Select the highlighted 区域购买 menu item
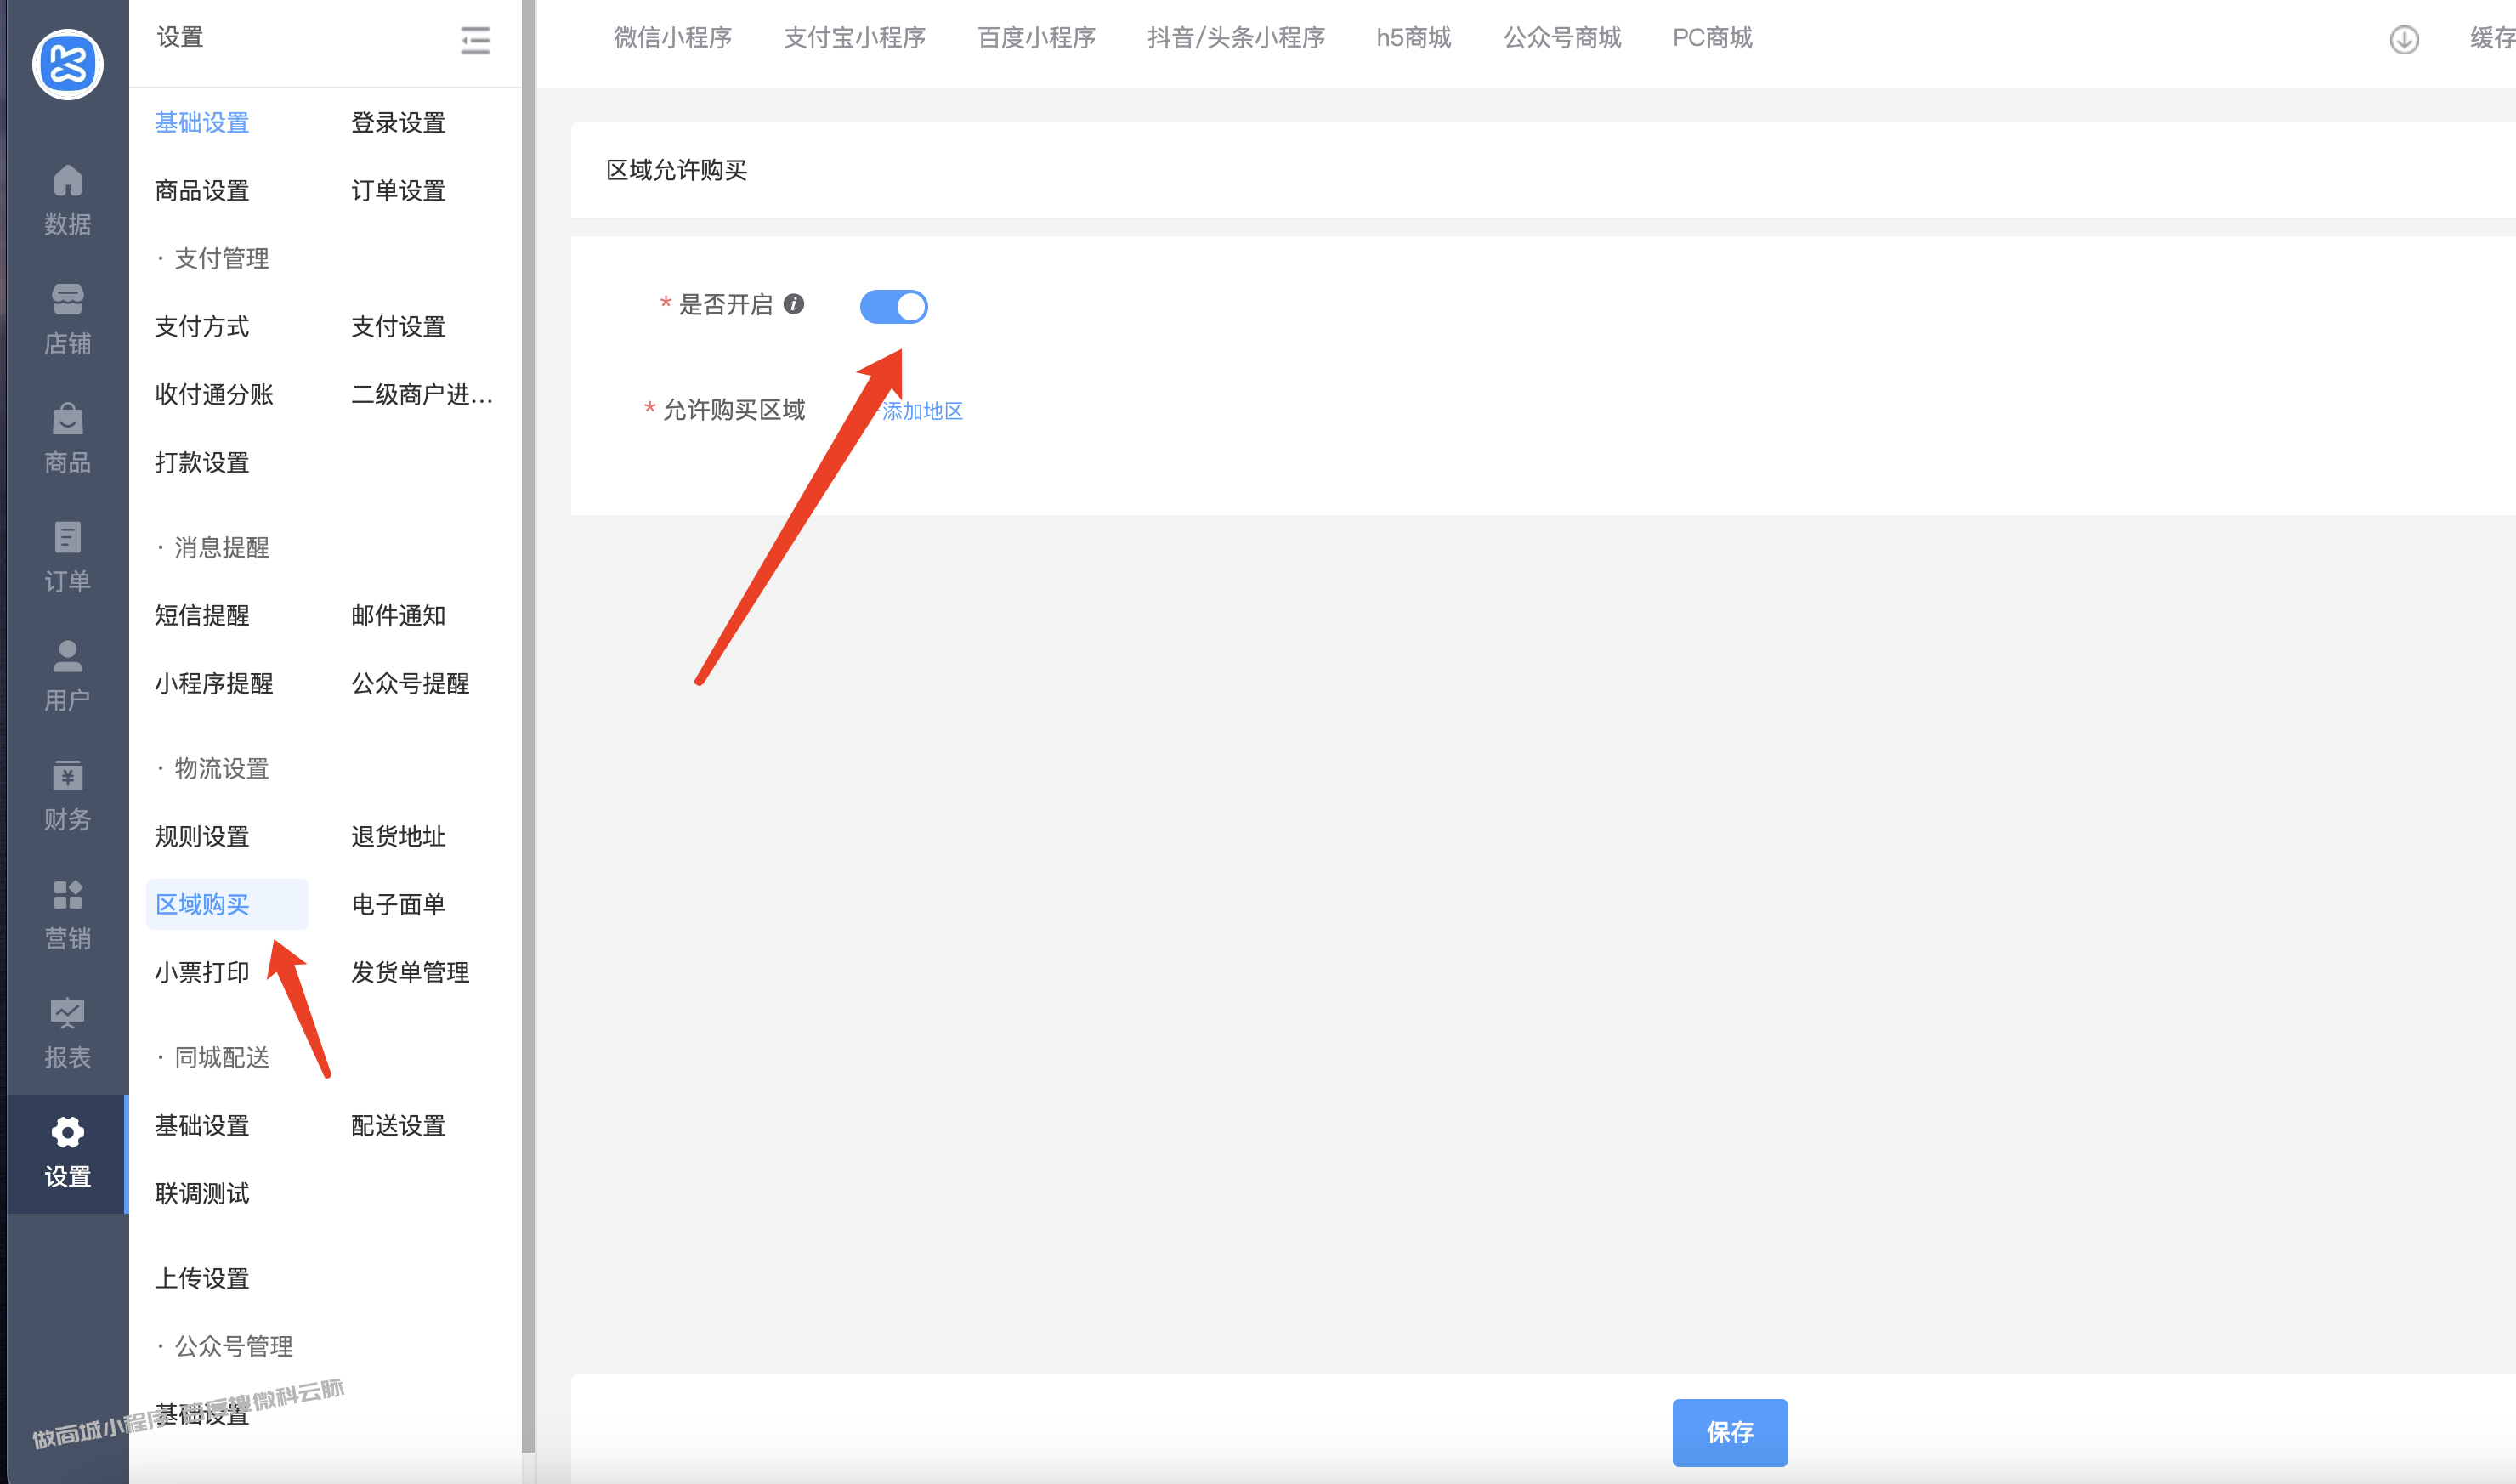The height and width of the screenshot is (1484, 2516). (x=227, y=905)
